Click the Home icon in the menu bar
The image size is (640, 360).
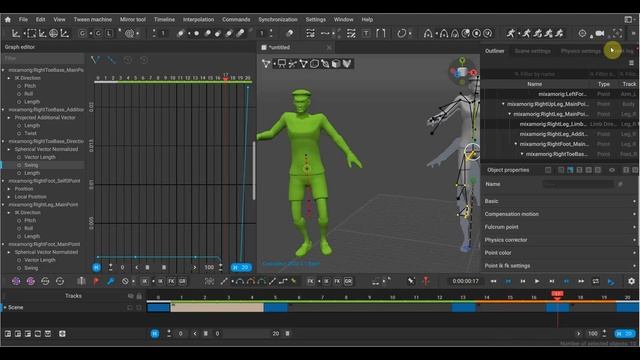(8, 19)
